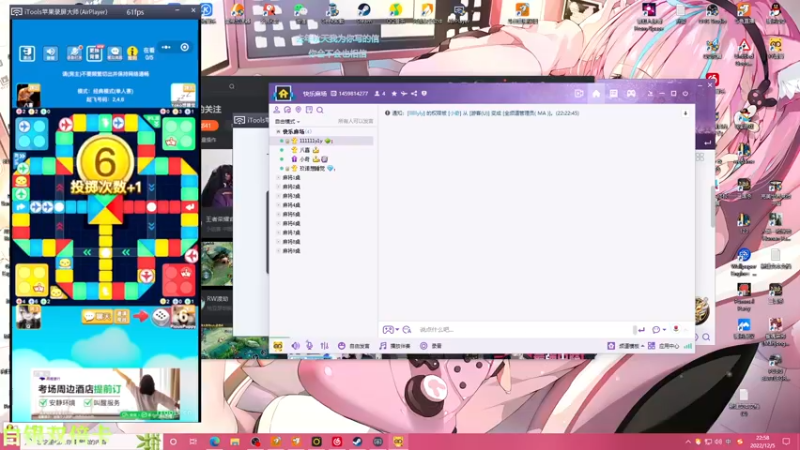Show hidden system tray icons chevron
The width and height of the screenshot is (800, 450).
(x=688, y=441)
